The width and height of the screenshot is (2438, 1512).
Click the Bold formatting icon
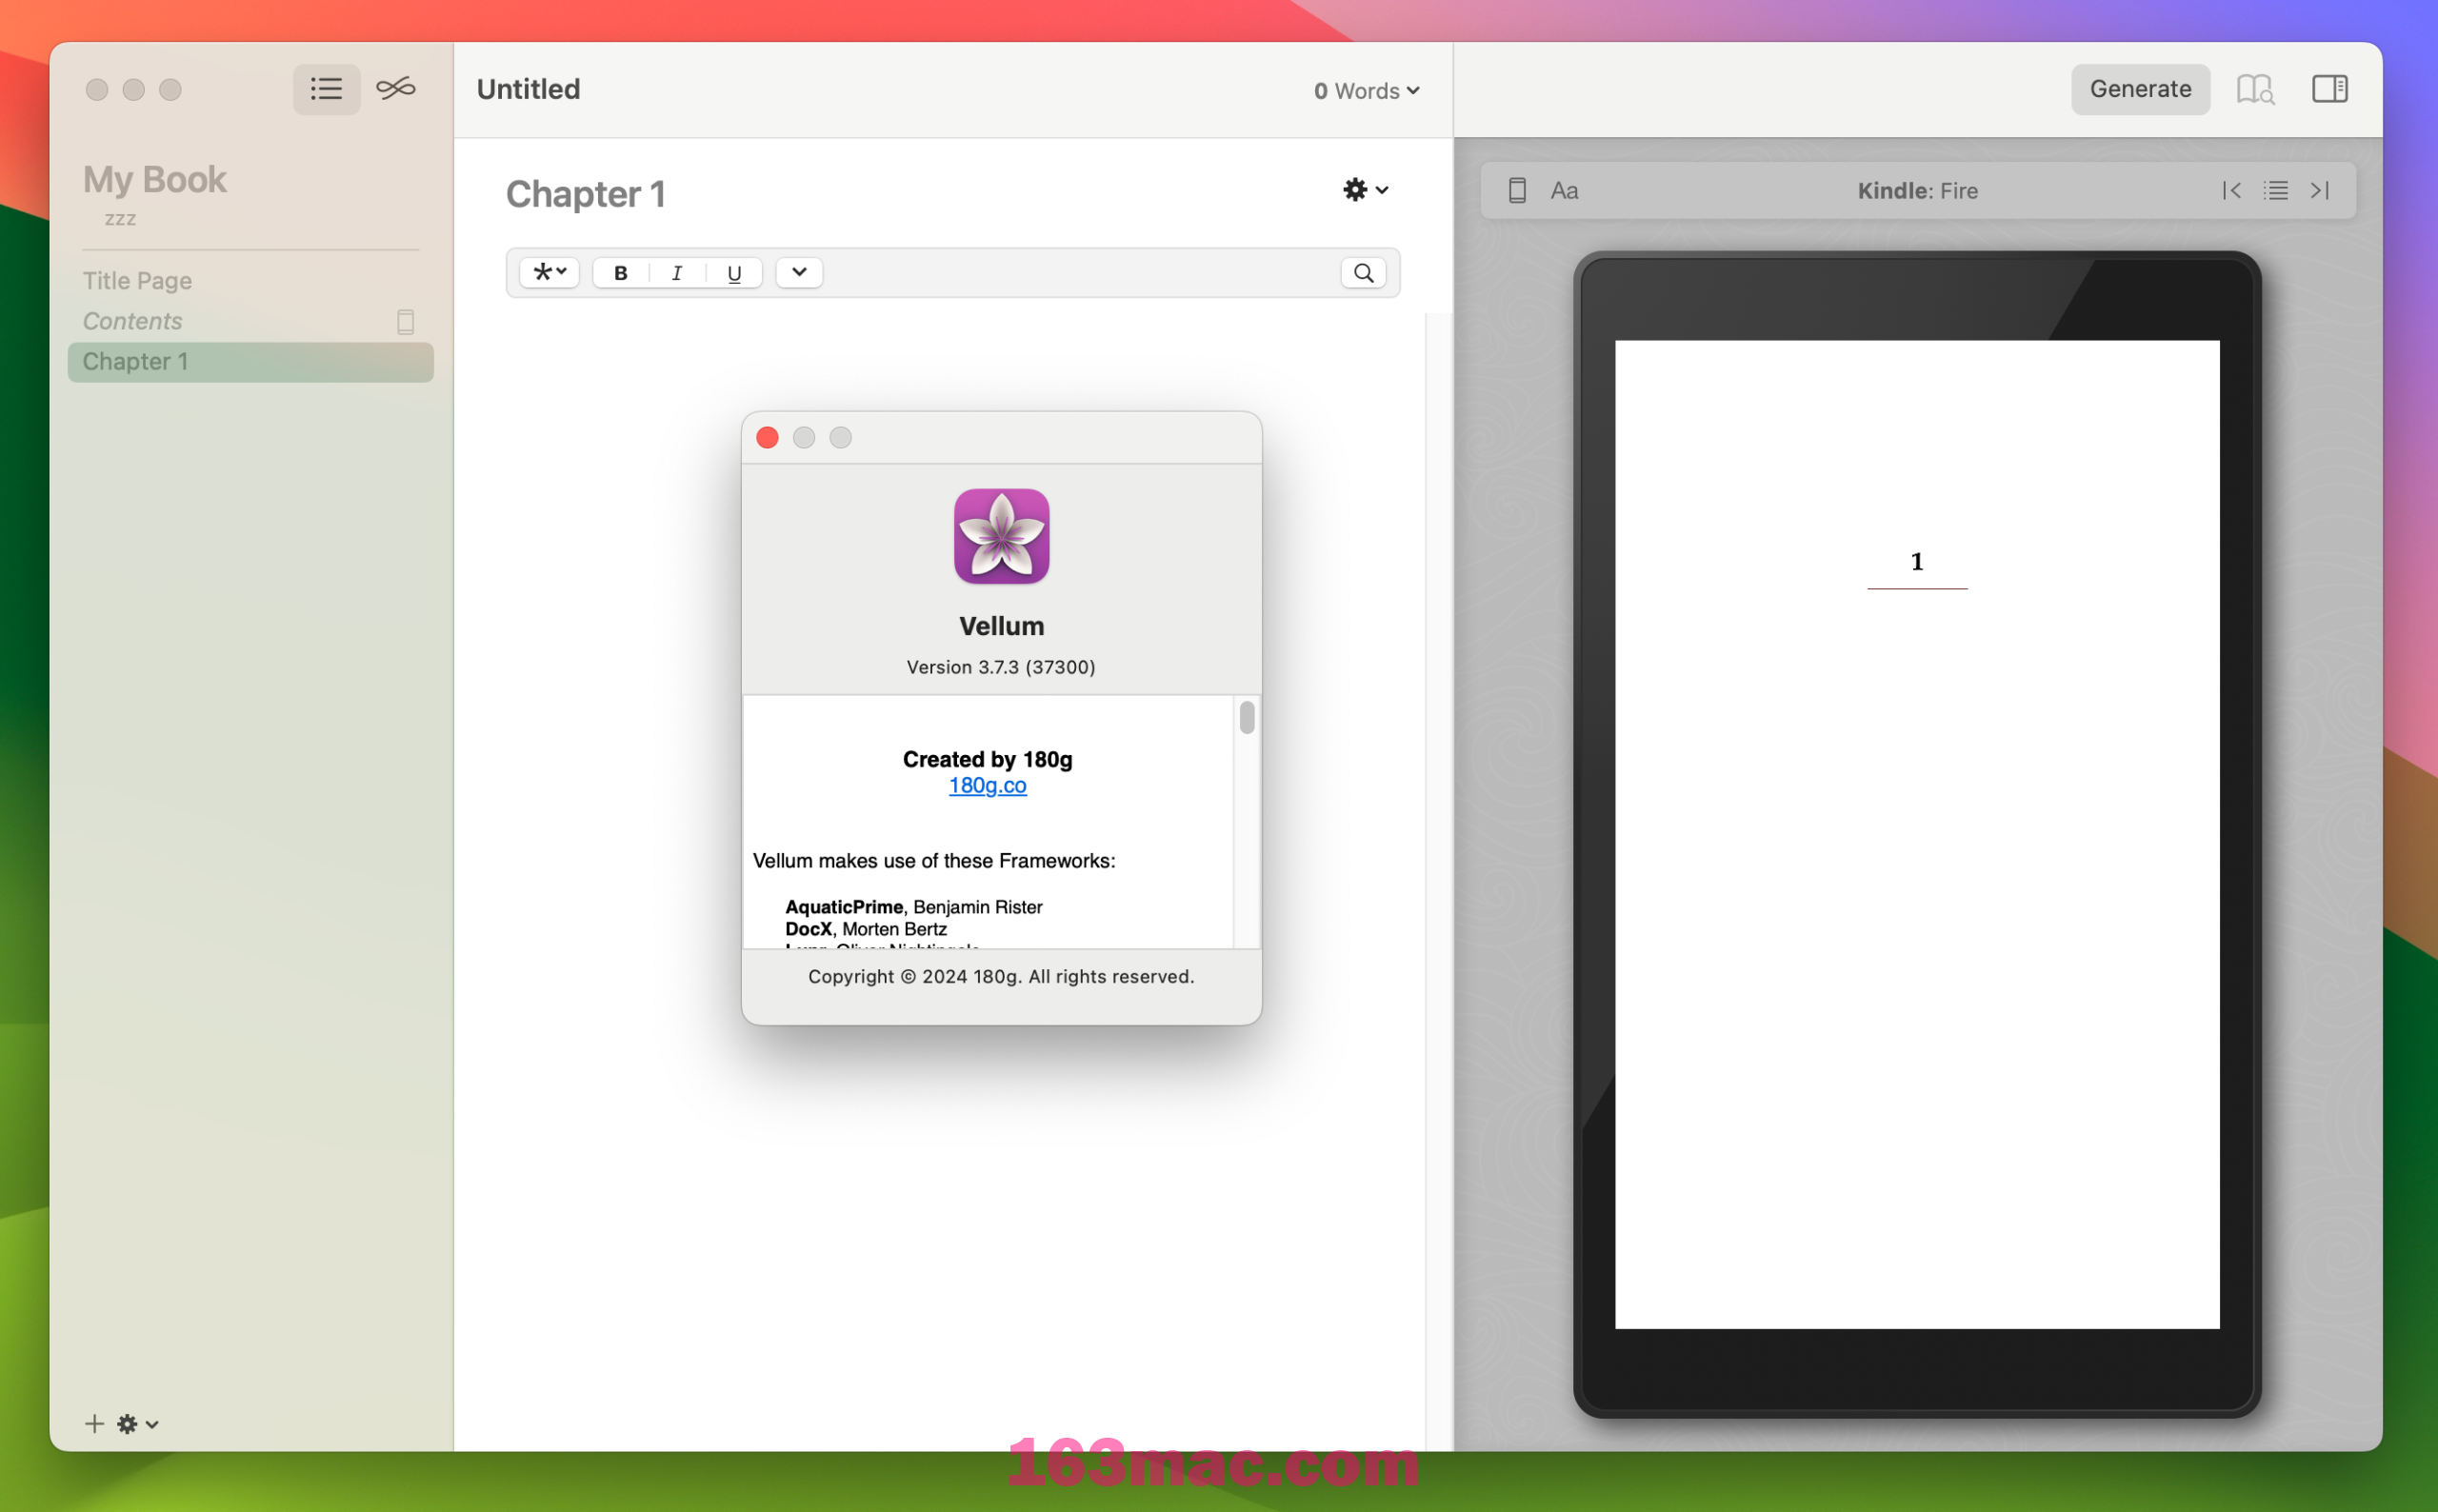[x=624, y=271]
